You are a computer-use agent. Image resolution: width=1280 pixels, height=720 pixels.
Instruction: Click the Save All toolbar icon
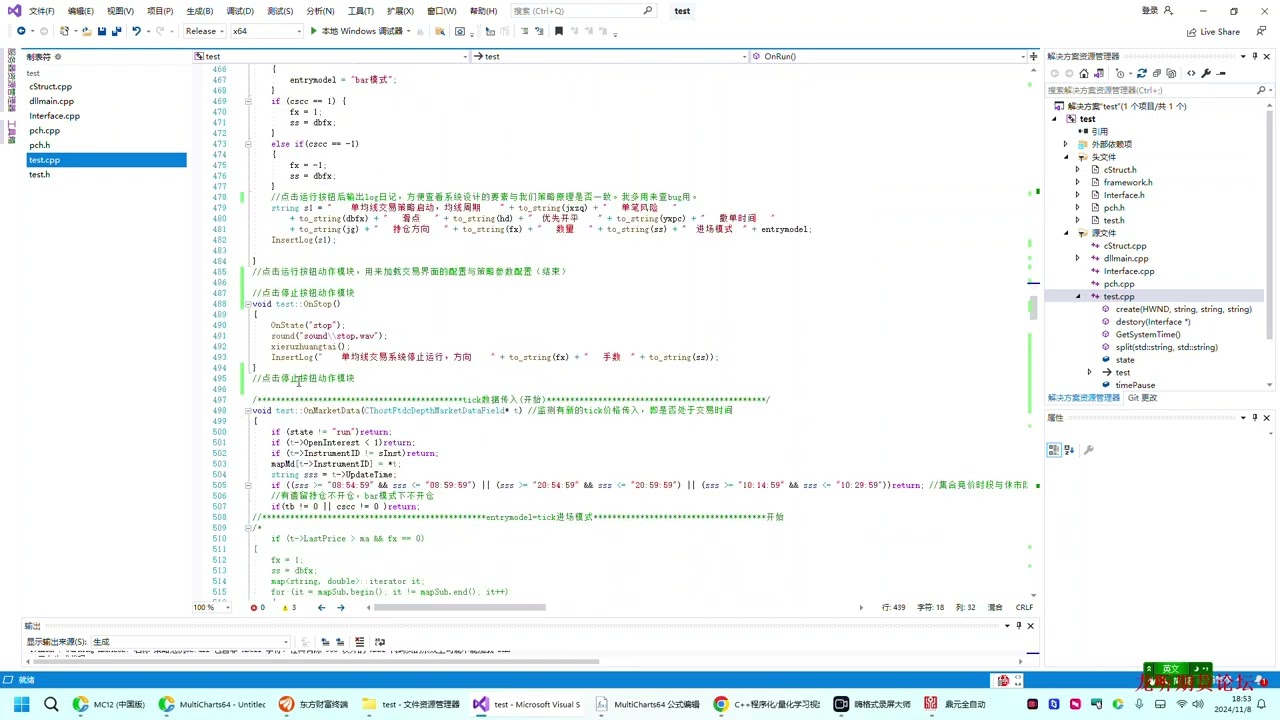(x=116, y=31)
